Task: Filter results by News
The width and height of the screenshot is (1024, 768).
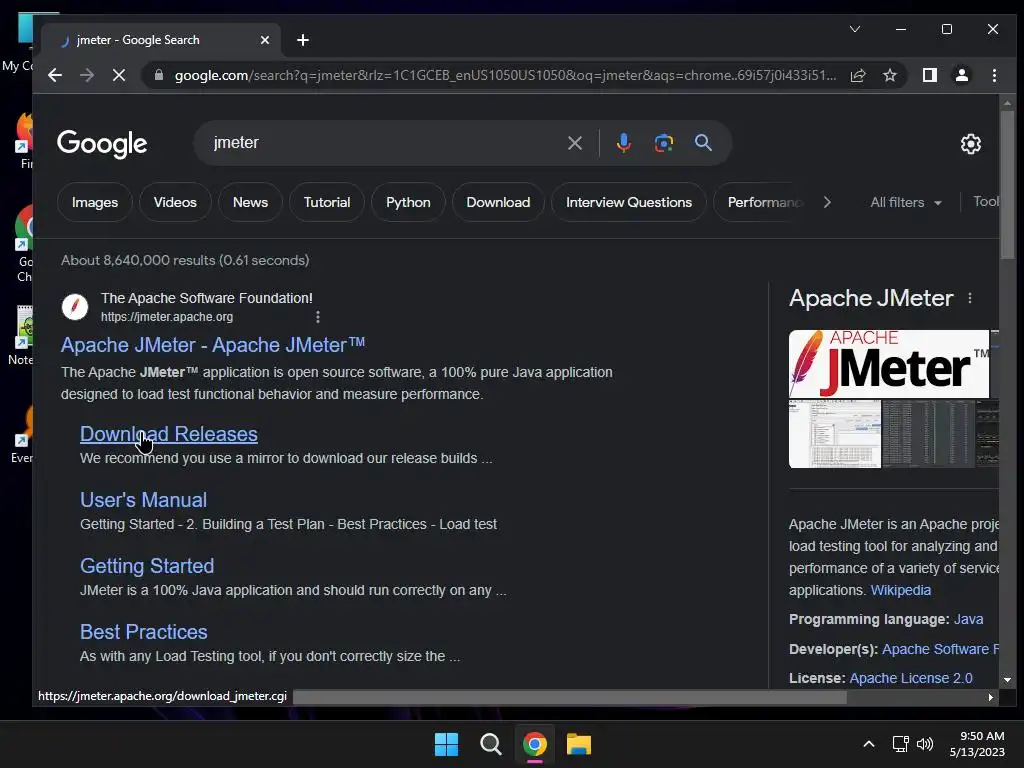Action: (250, 202)
